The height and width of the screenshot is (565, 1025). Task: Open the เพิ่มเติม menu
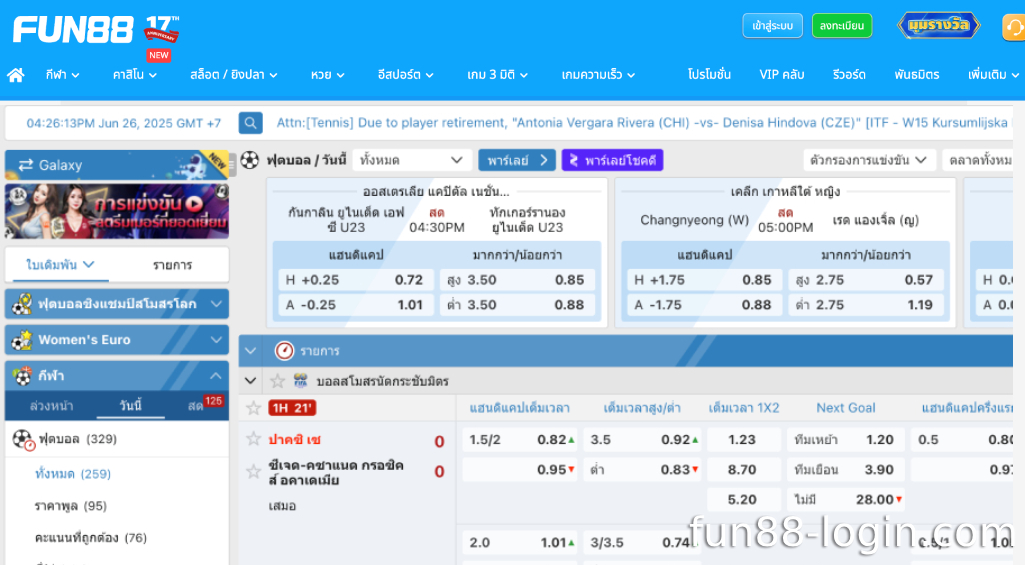point(994,75)
